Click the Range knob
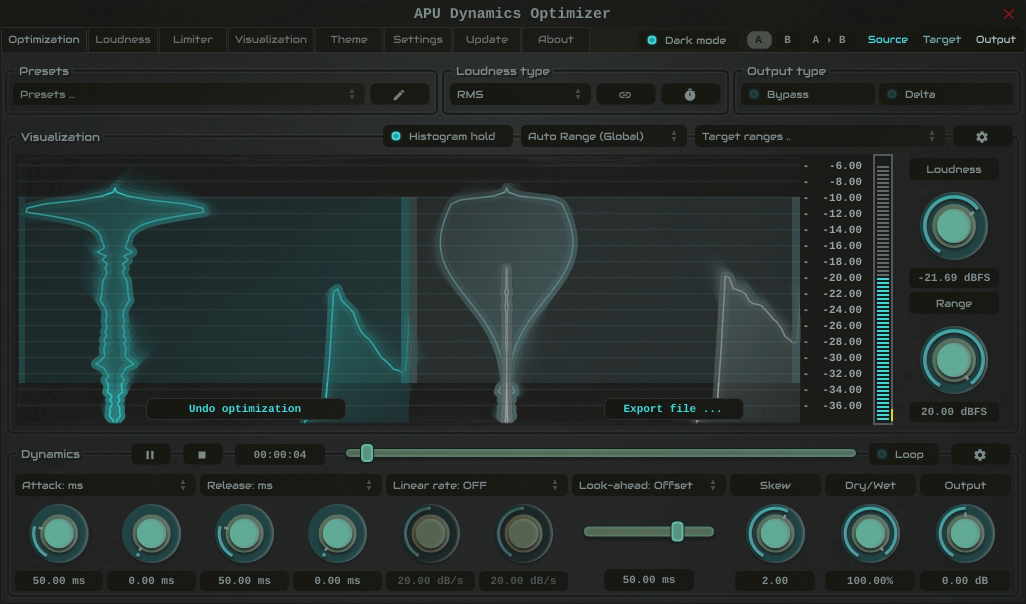This screenshot has height=604, width=1026. pyautogui.click(x=953, y=361)
